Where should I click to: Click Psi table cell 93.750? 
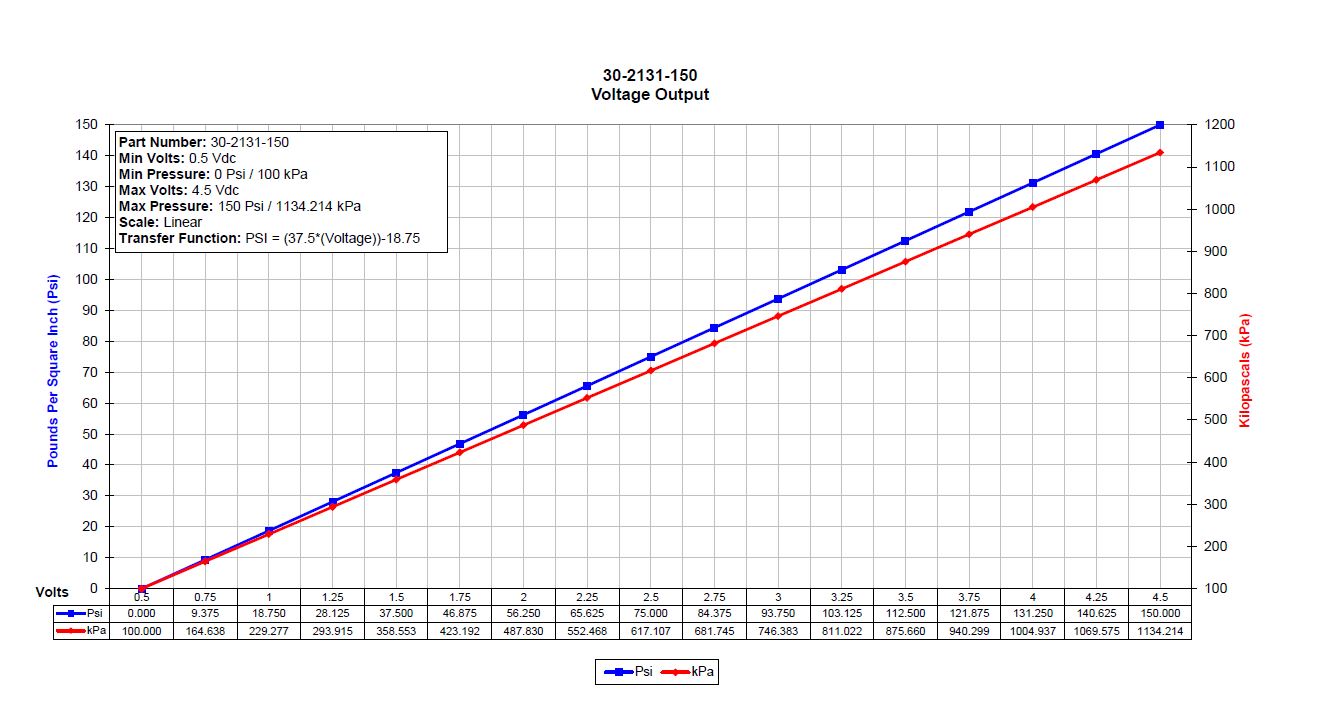[778, 613]
